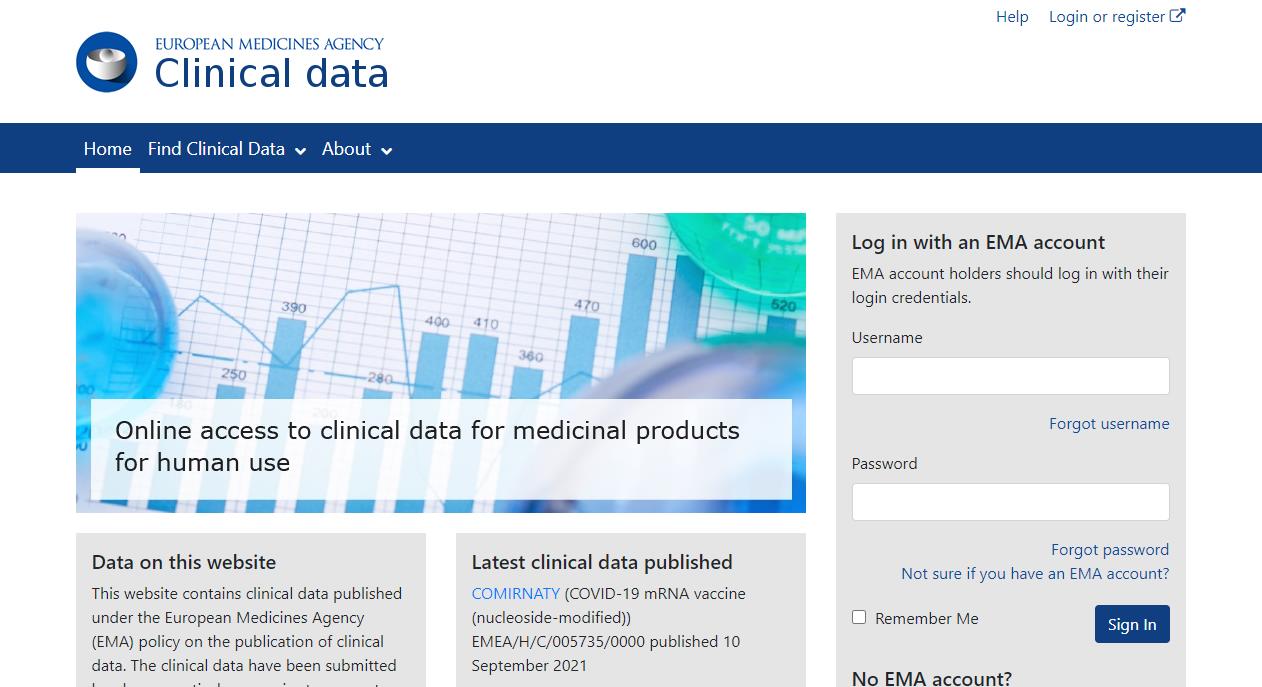This screenshot has width=1262, height=687.
Task: Click the Forgot username link
Action: 1109,423
